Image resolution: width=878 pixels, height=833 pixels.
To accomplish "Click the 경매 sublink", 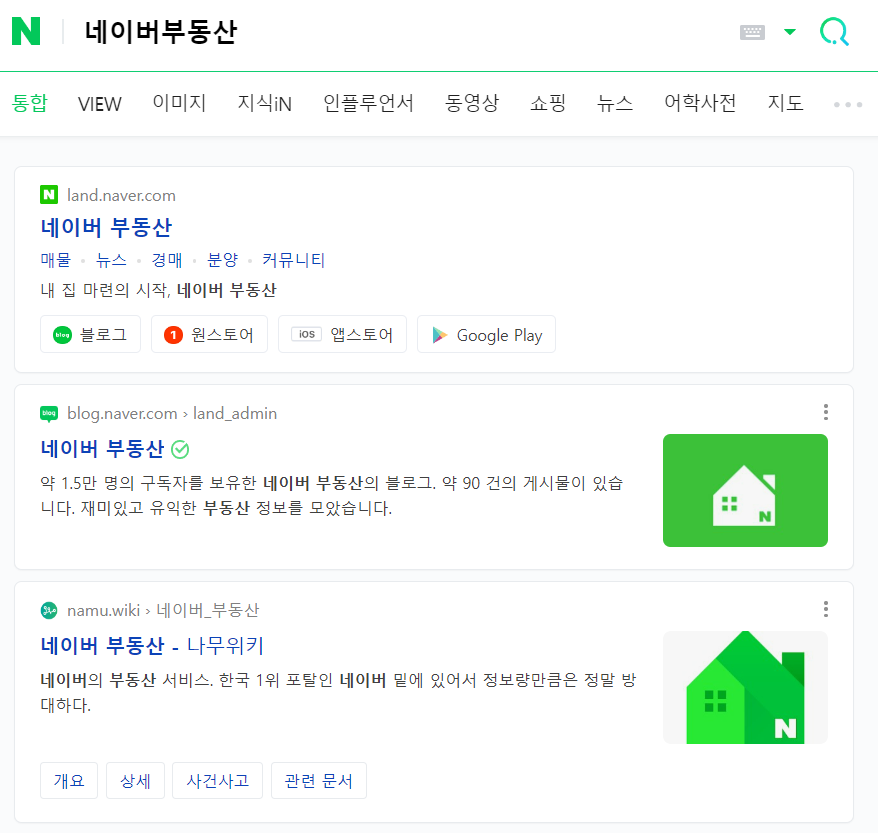I will 165,260.
